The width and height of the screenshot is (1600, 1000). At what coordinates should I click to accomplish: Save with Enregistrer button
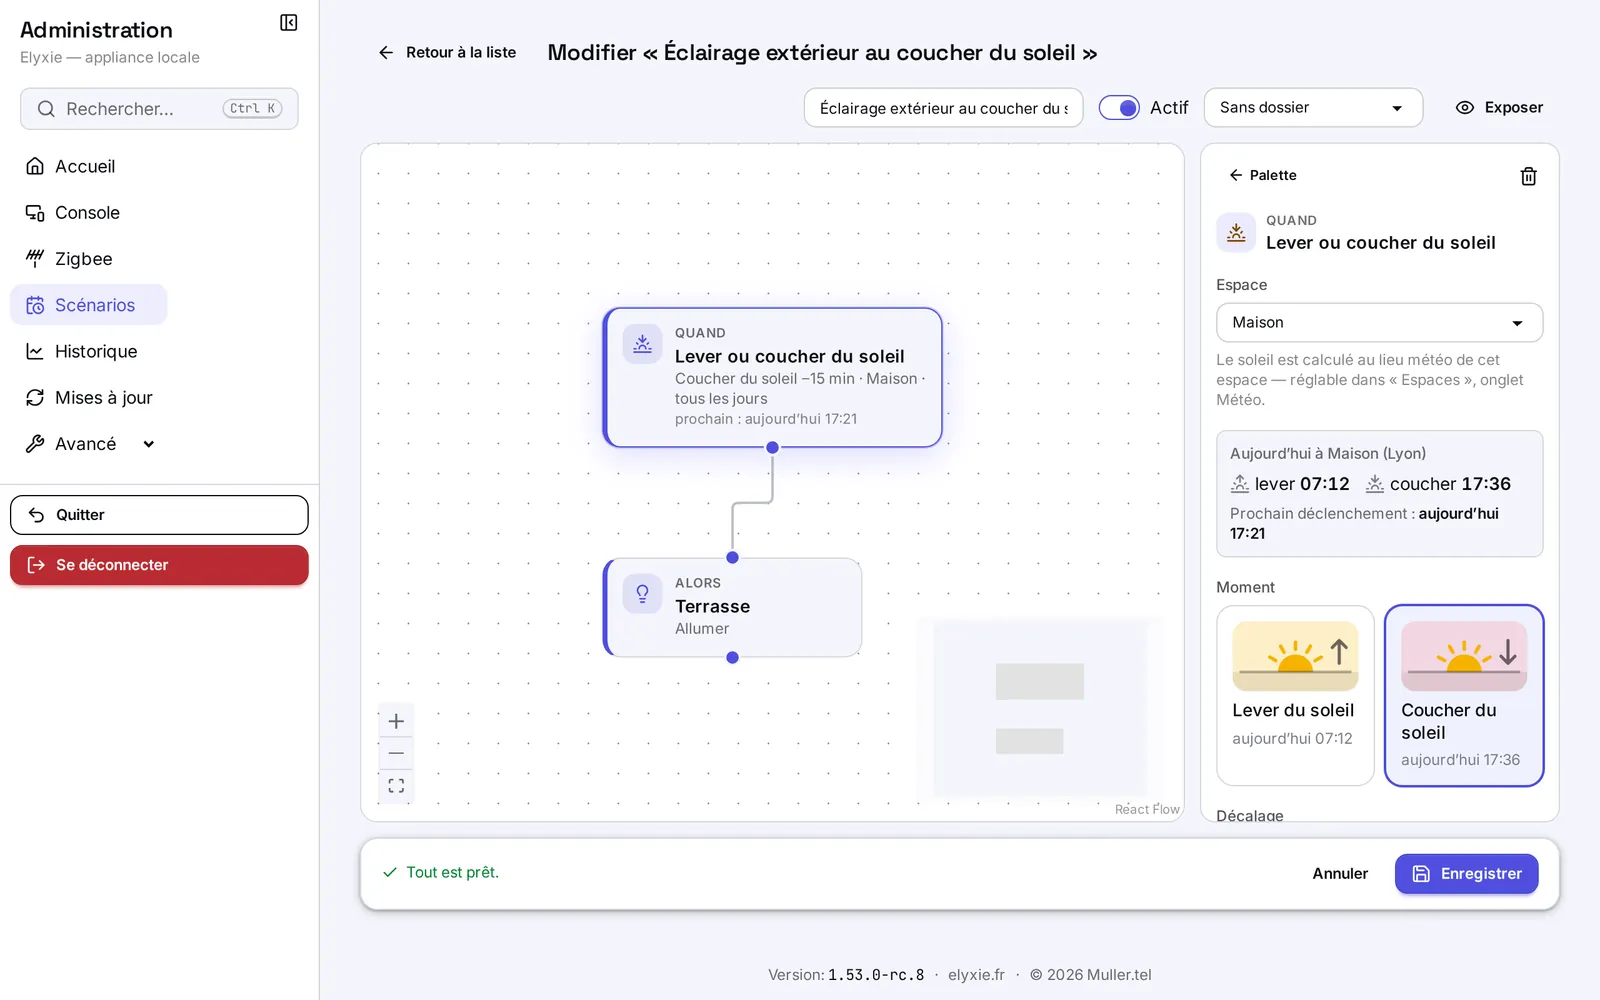click(x=1466, y=874)
